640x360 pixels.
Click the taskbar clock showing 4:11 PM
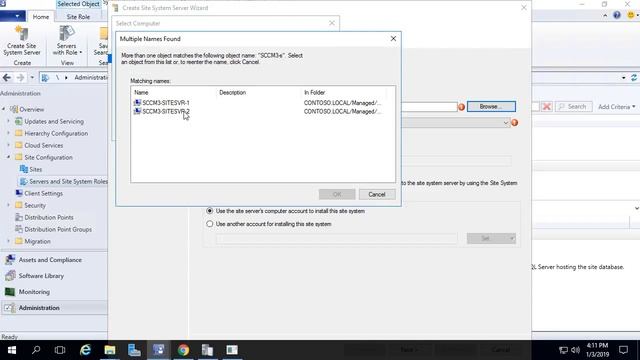[x=597, y=350]
